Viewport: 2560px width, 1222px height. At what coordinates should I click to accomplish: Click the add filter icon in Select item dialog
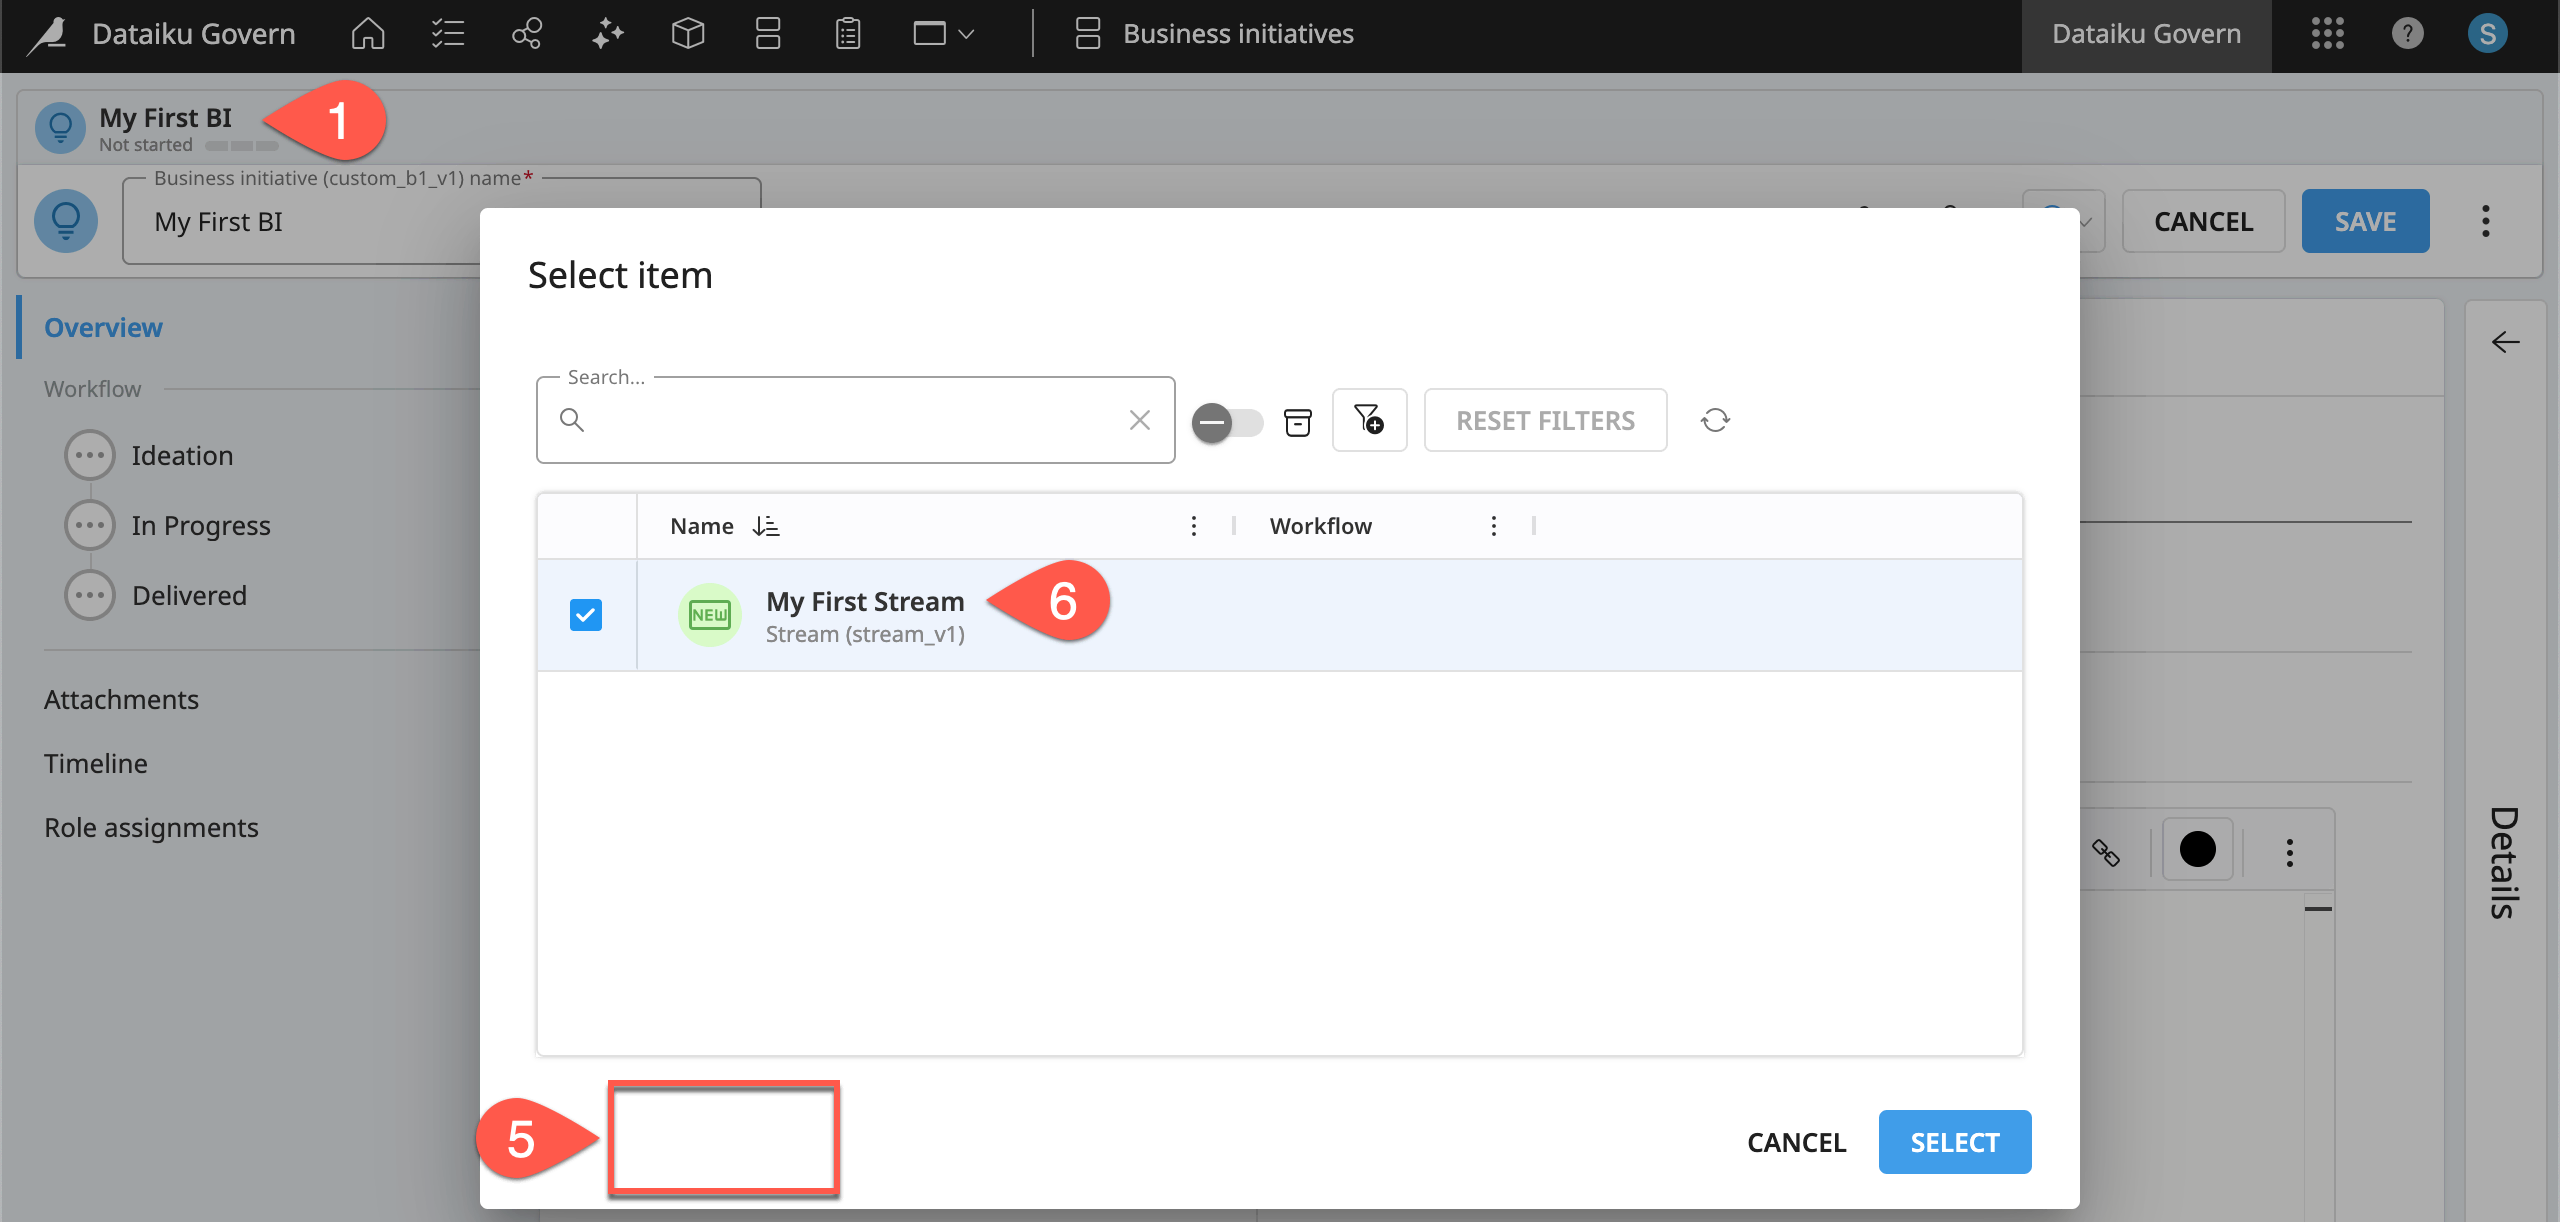point(1369,420)
